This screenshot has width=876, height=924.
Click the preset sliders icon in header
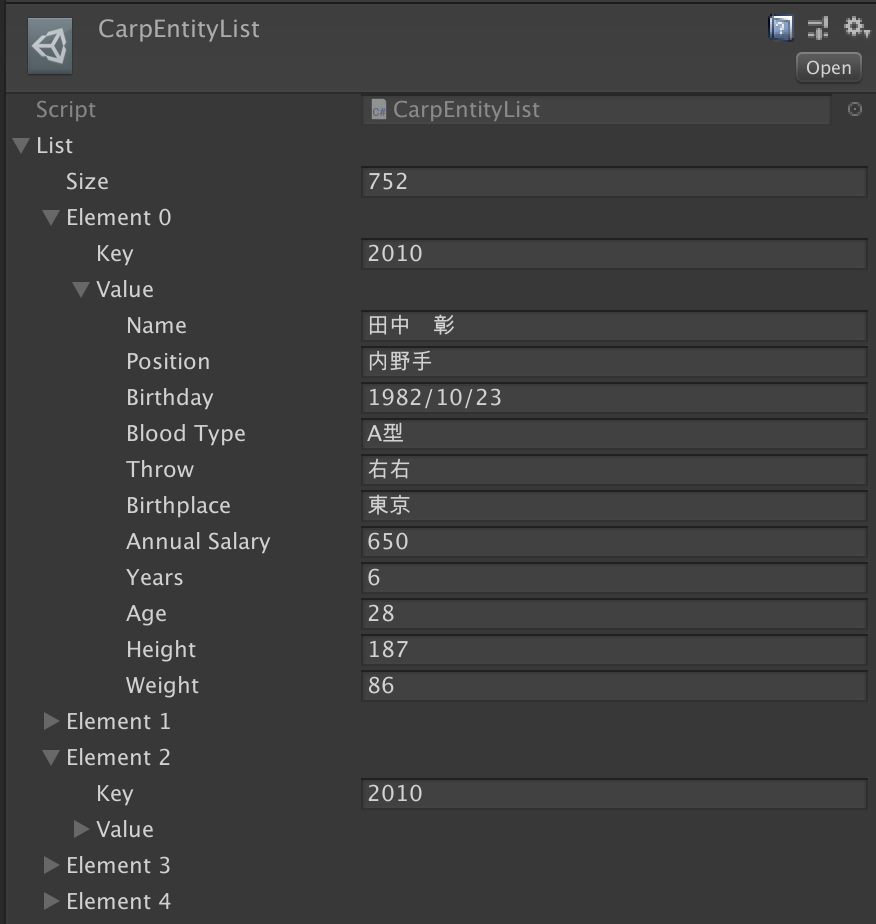818,28
